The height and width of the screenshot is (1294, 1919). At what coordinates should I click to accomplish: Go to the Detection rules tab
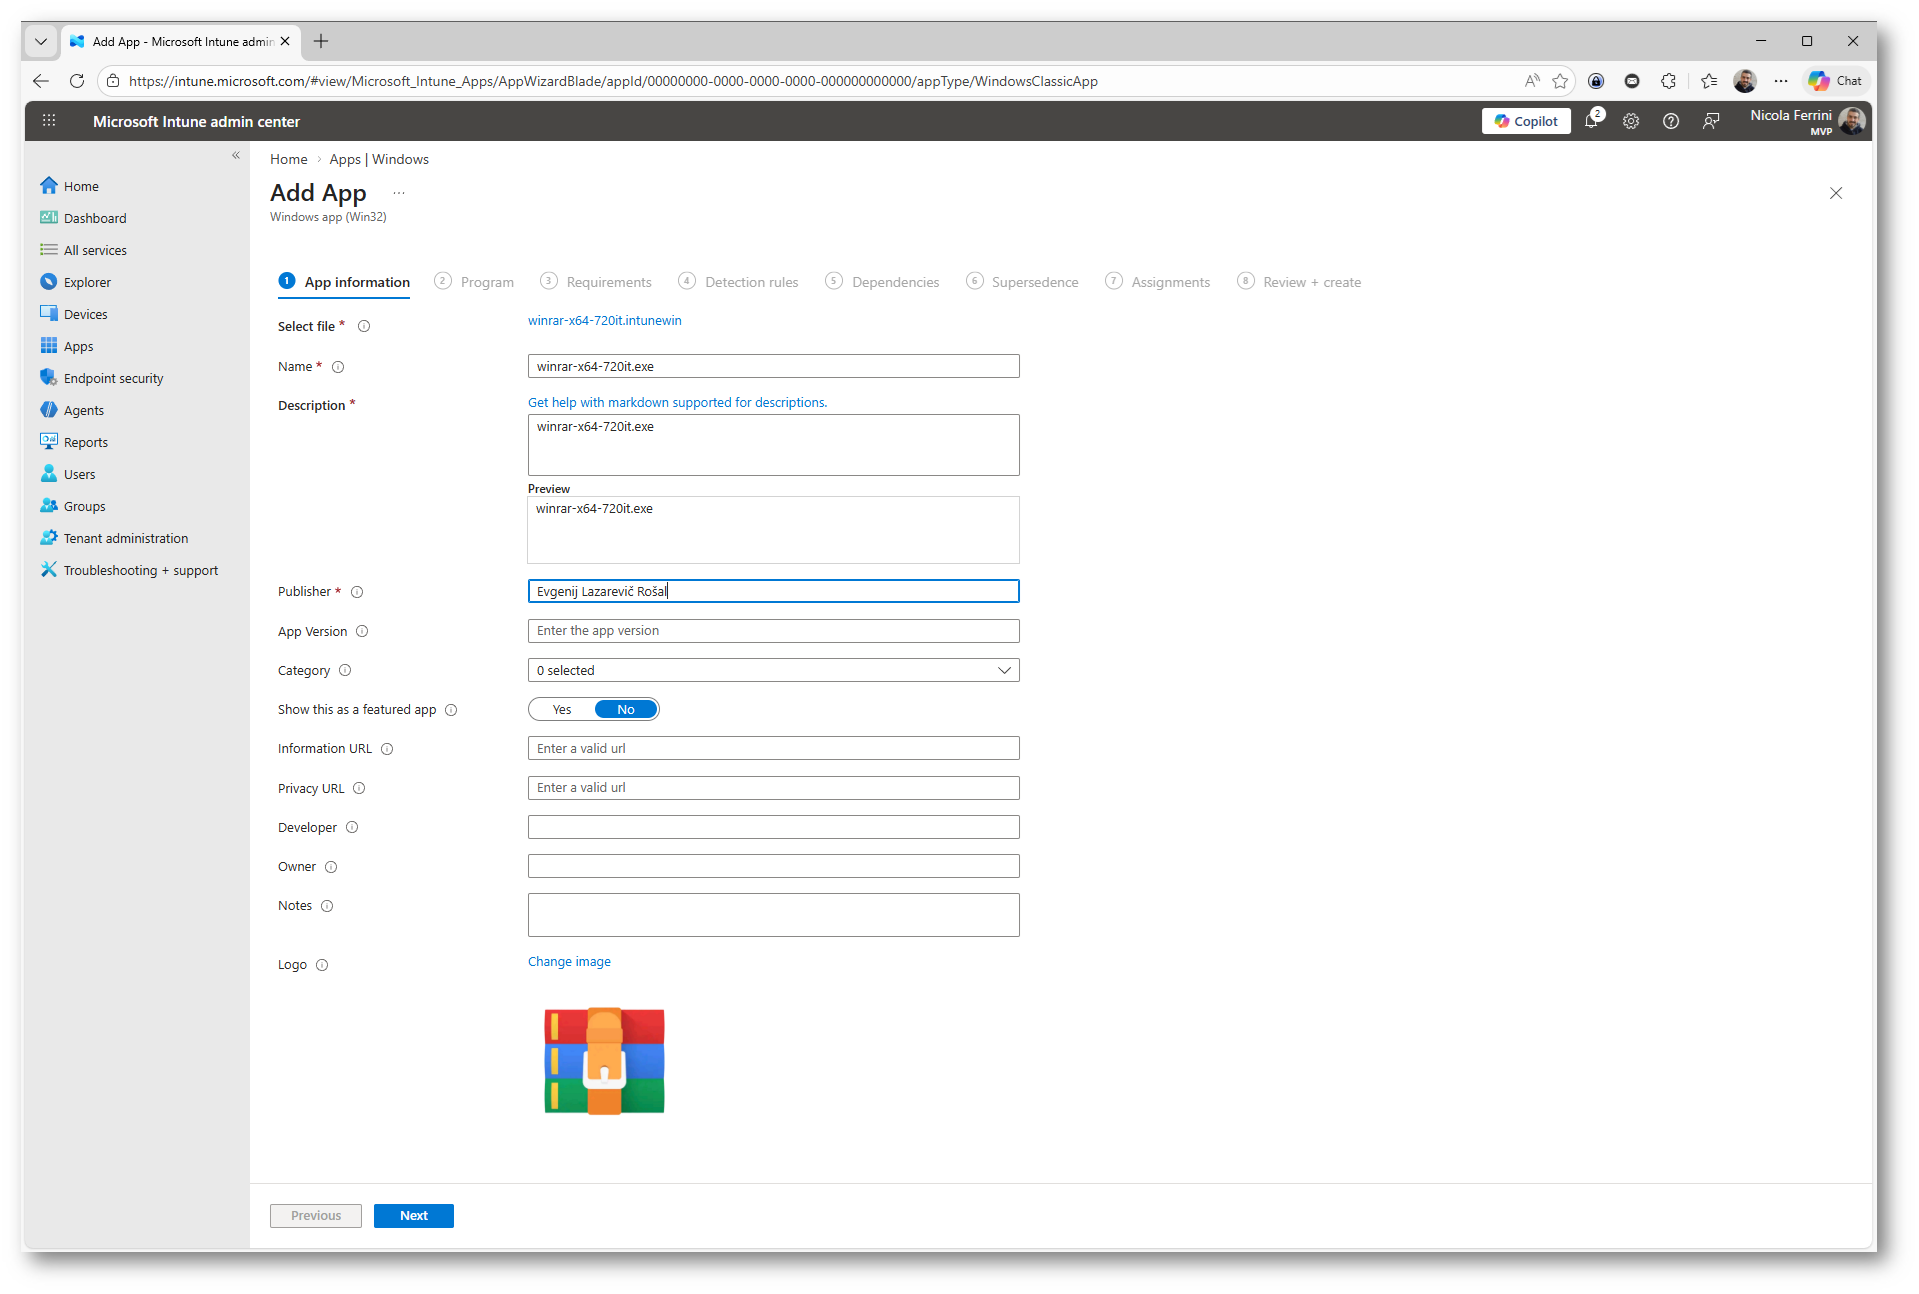[751, 282]
